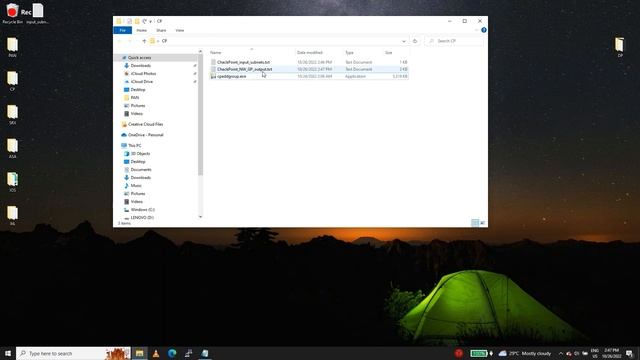Open the PAN folder in Quick access

[x=134, y=98]
